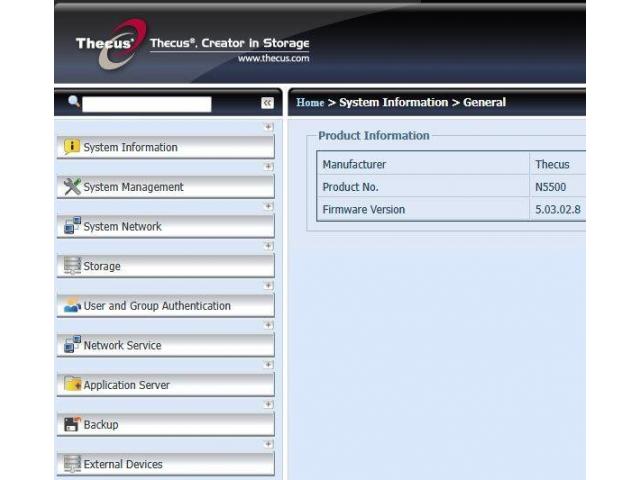This screenshot has height=480, width=640.
Task: Click the magnifier search icon
Action: coord(73,102)
